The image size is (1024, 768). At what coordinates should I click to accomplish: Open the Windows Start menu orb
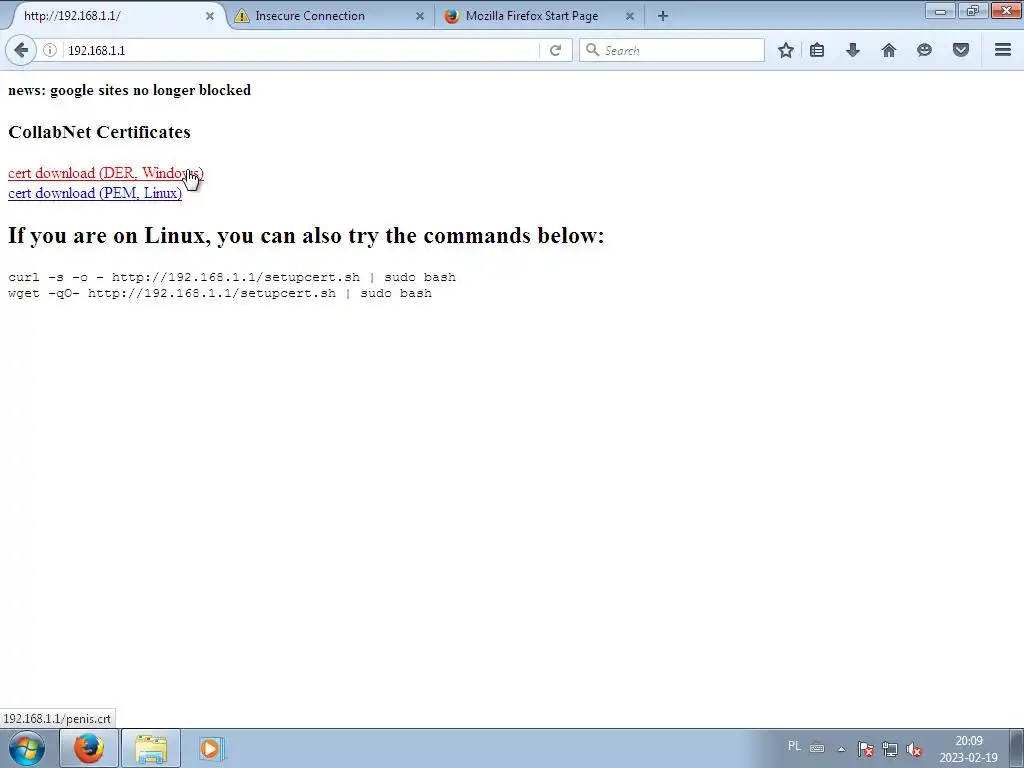pyautogui.click(x=26, y=748)
